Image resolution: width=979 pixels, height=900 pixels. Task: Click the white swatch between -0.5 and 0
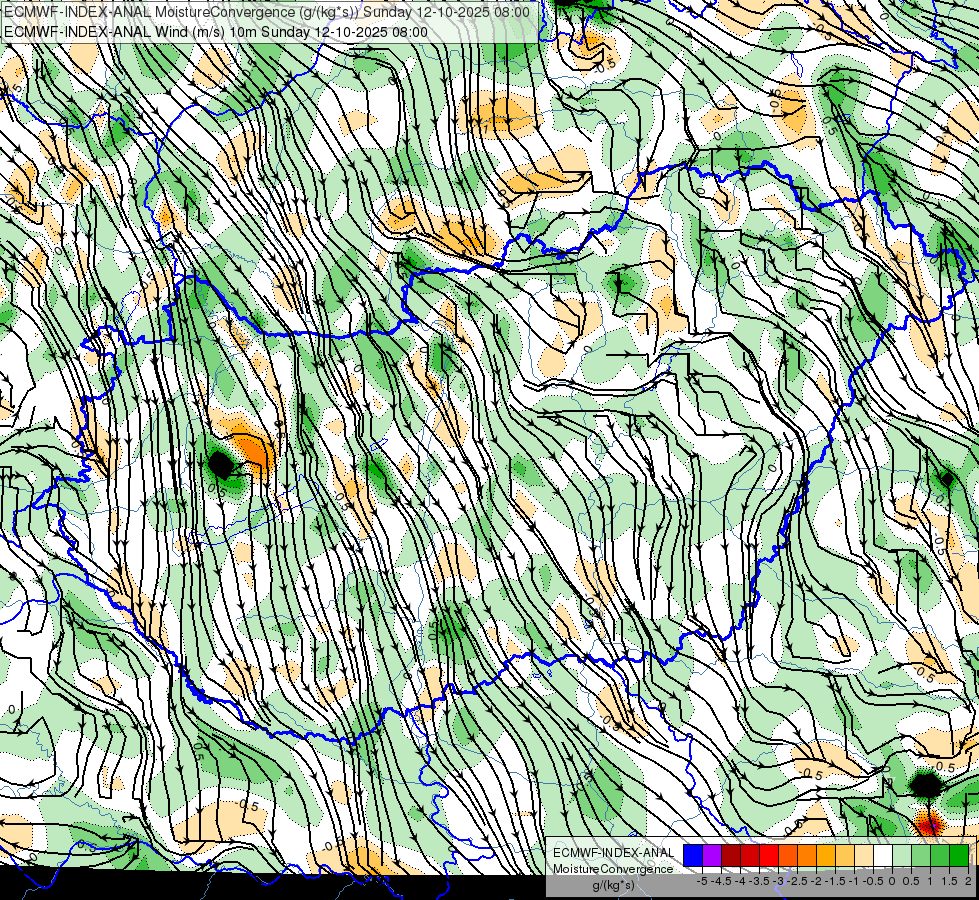coord(883,855)
